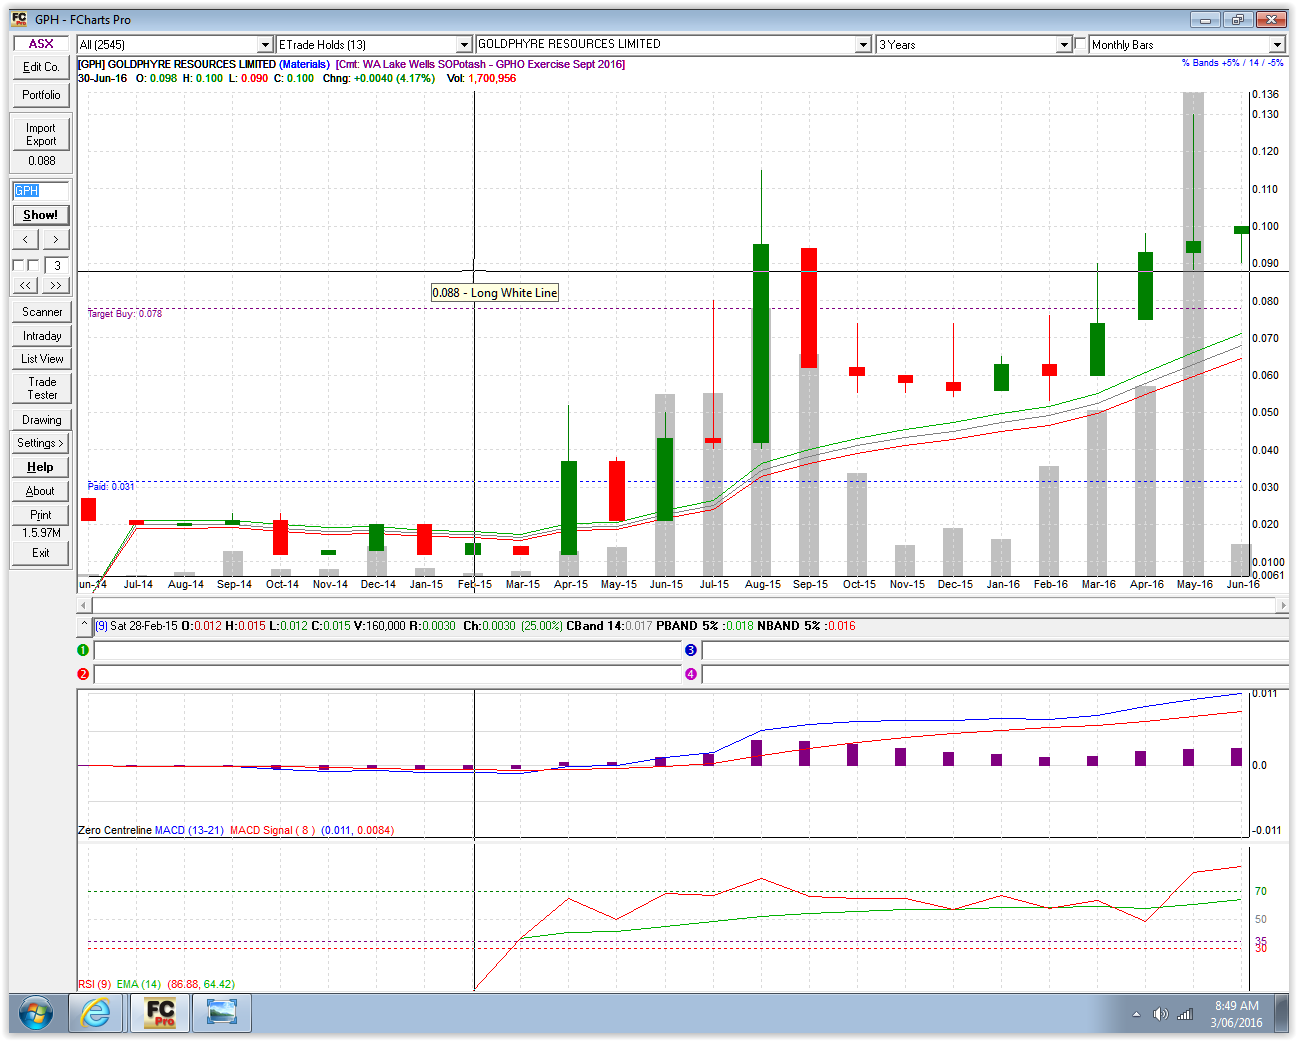Tick the first small checkbox beside the 3 field
Viewport: 1297px width, 1041px height.
pyautogui.click(x=18, y=265)
